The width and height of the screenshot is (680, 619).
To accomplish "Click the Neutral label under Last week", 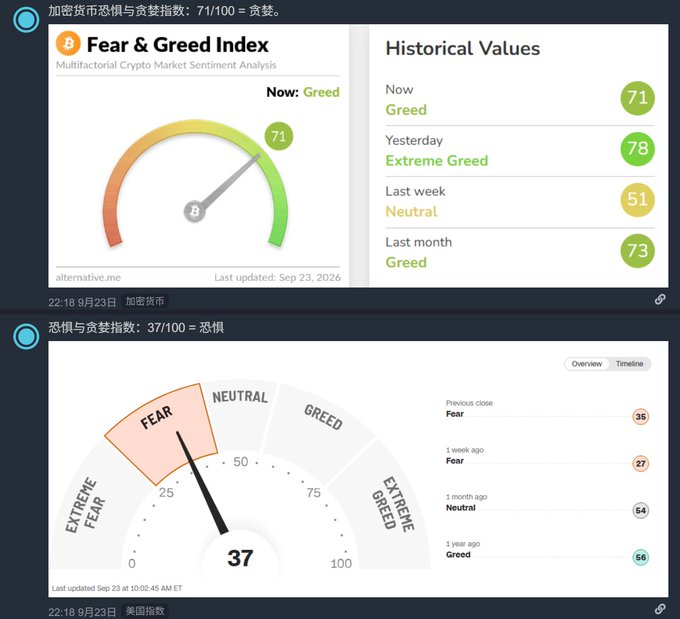I will [x=411, y=212].
